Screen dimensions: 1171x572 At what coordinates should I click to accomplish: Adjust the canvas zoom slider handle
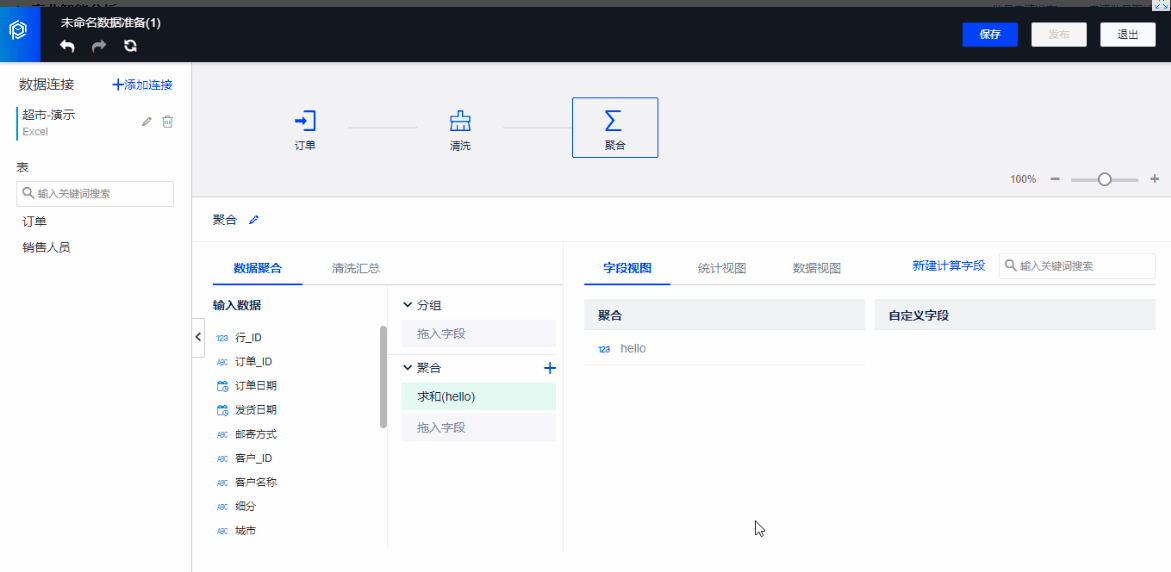[x=1105, y=179]
